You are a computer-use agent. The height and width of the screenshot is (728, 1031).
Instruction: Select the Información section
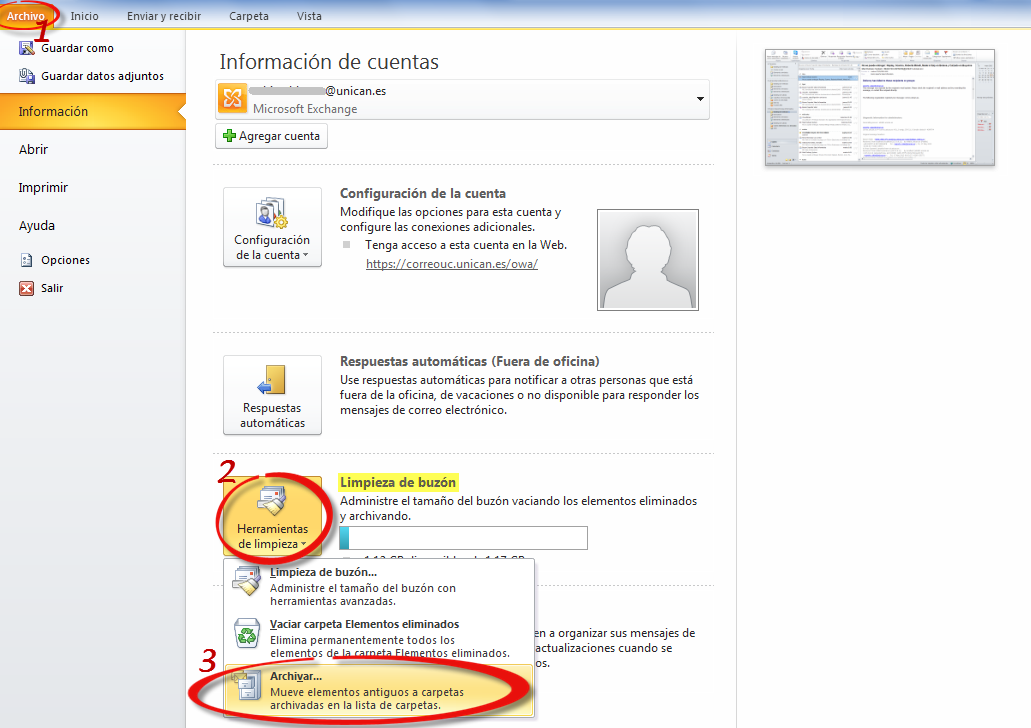coord(93,111)
